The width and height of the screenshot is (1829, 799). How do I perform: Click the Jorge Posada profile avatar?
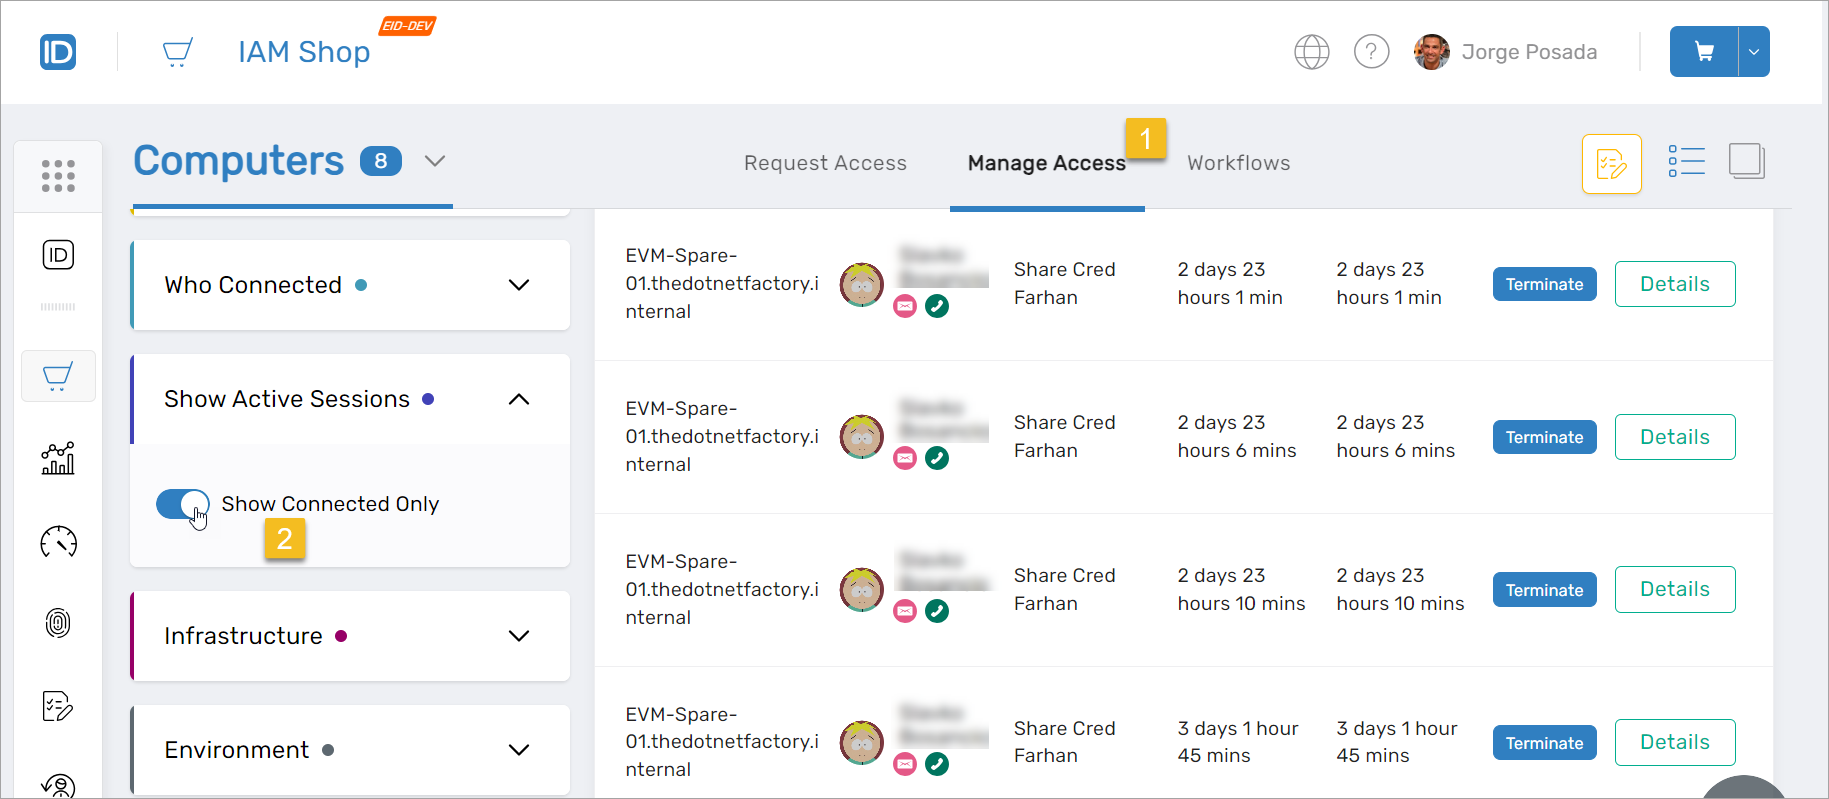click(x=1431, y=52)
